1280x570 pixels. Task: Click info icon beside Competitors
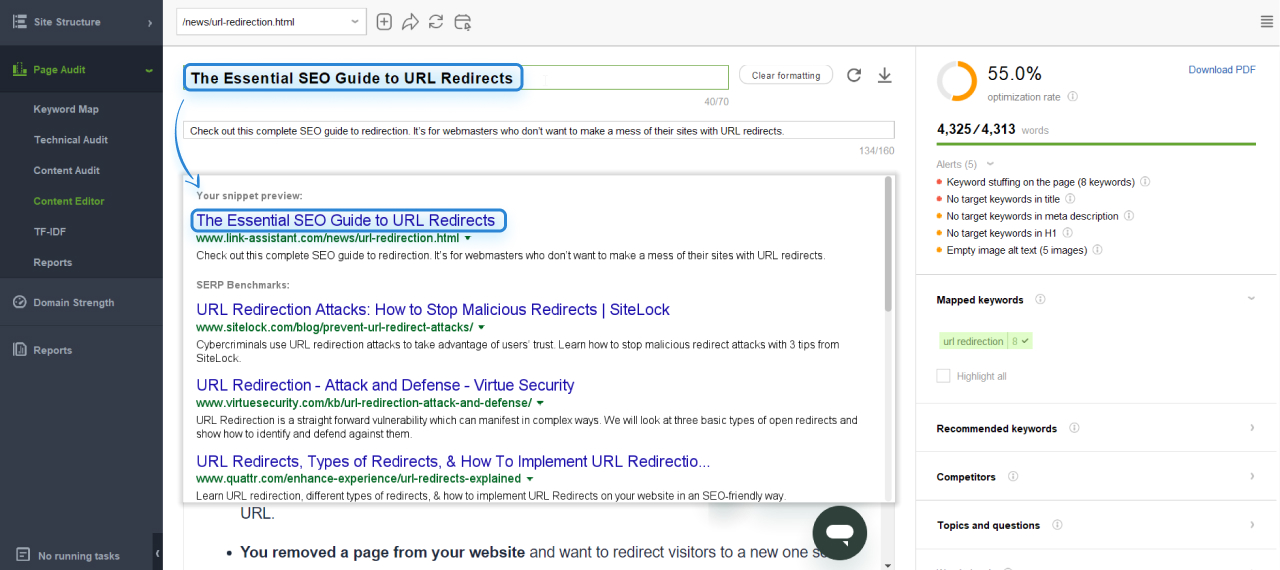(1013, 476)
